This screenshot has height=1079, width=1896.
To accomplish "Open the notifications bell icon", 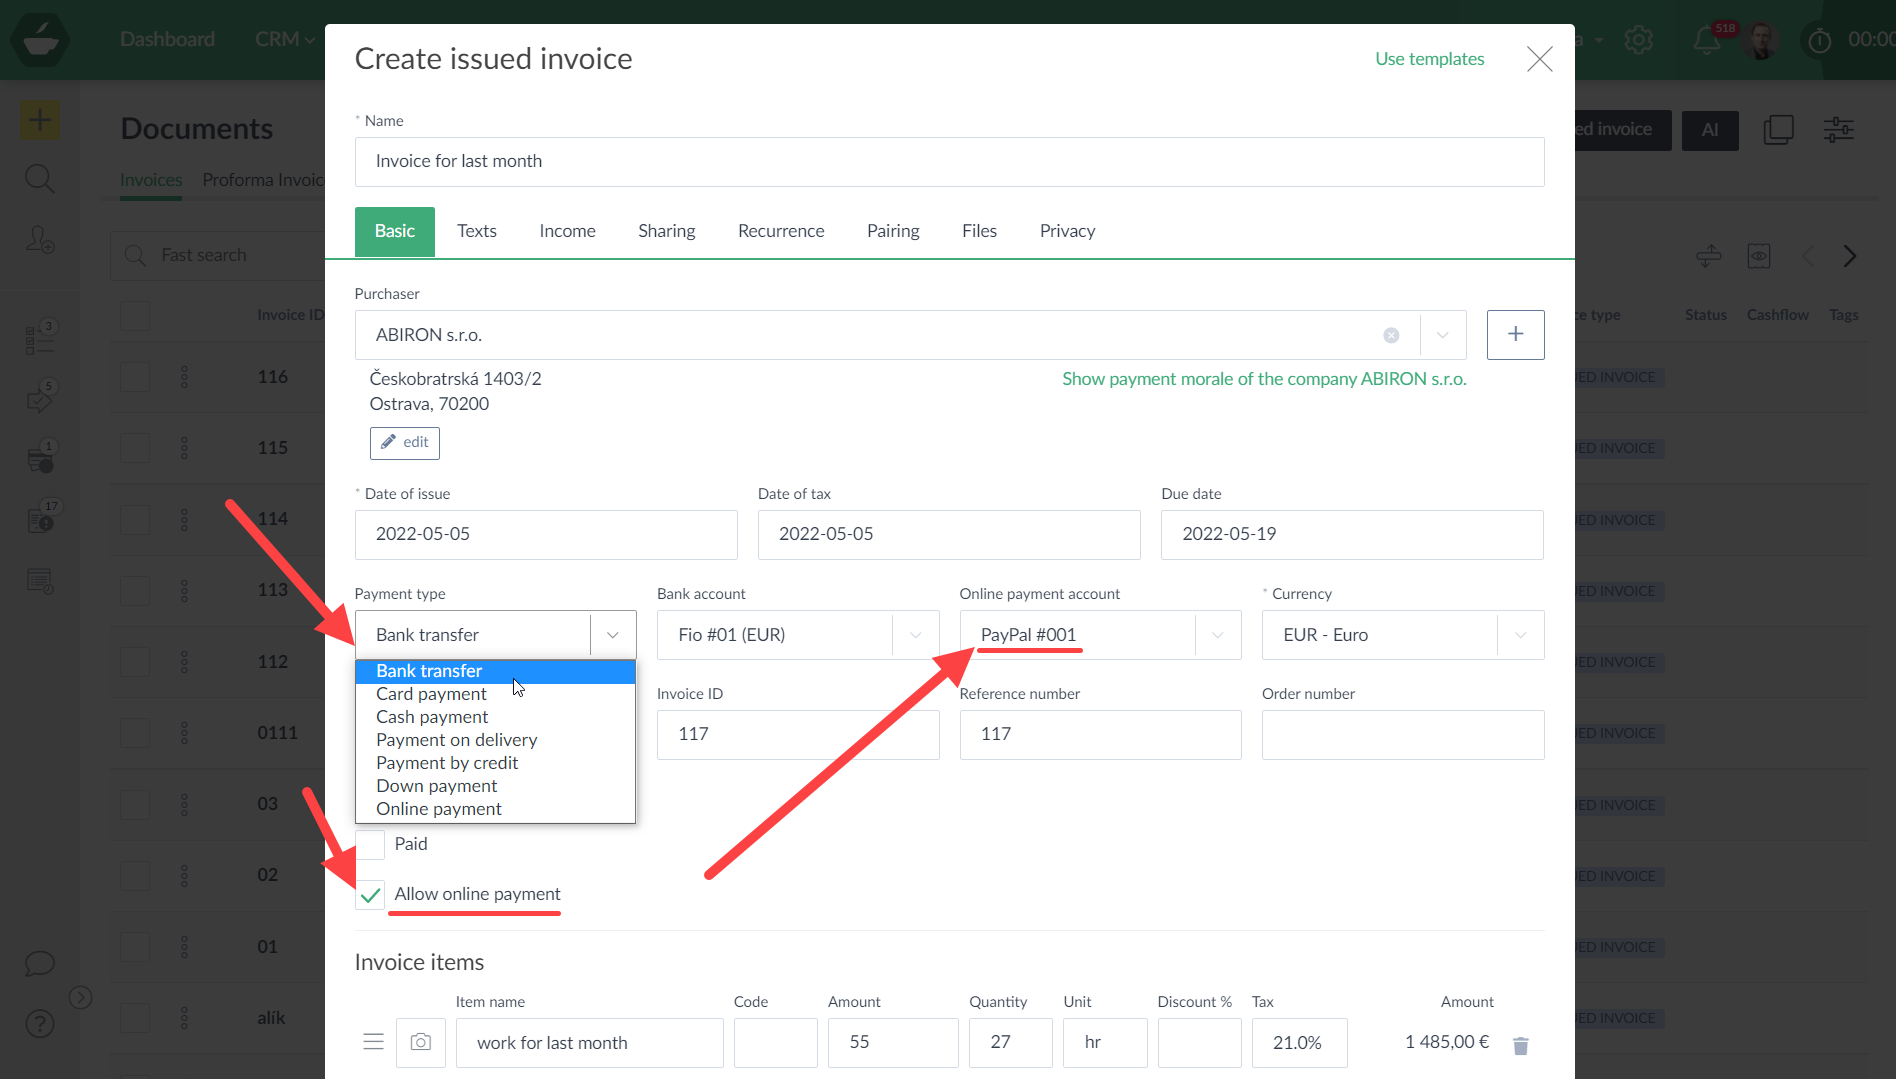I will (1706, 40).
